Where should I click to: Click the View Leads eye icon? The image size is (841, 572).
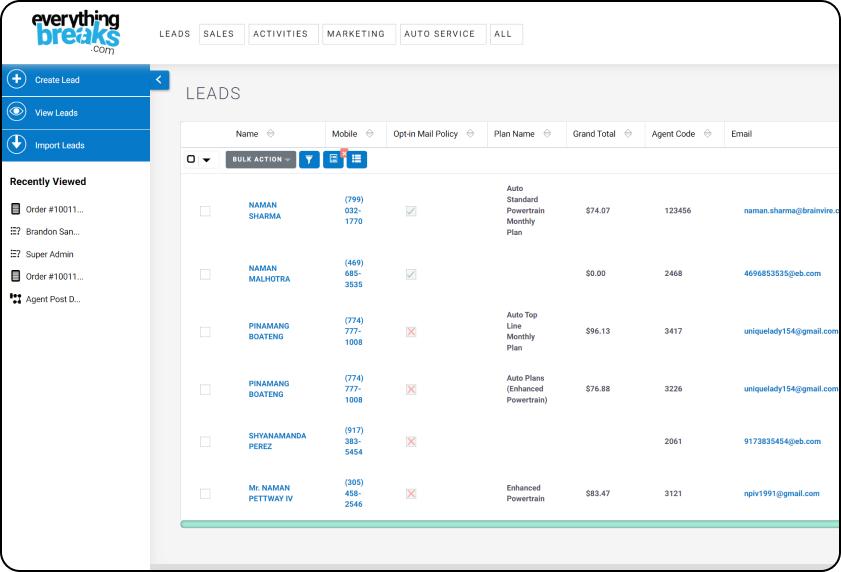[x=16, y=113]
